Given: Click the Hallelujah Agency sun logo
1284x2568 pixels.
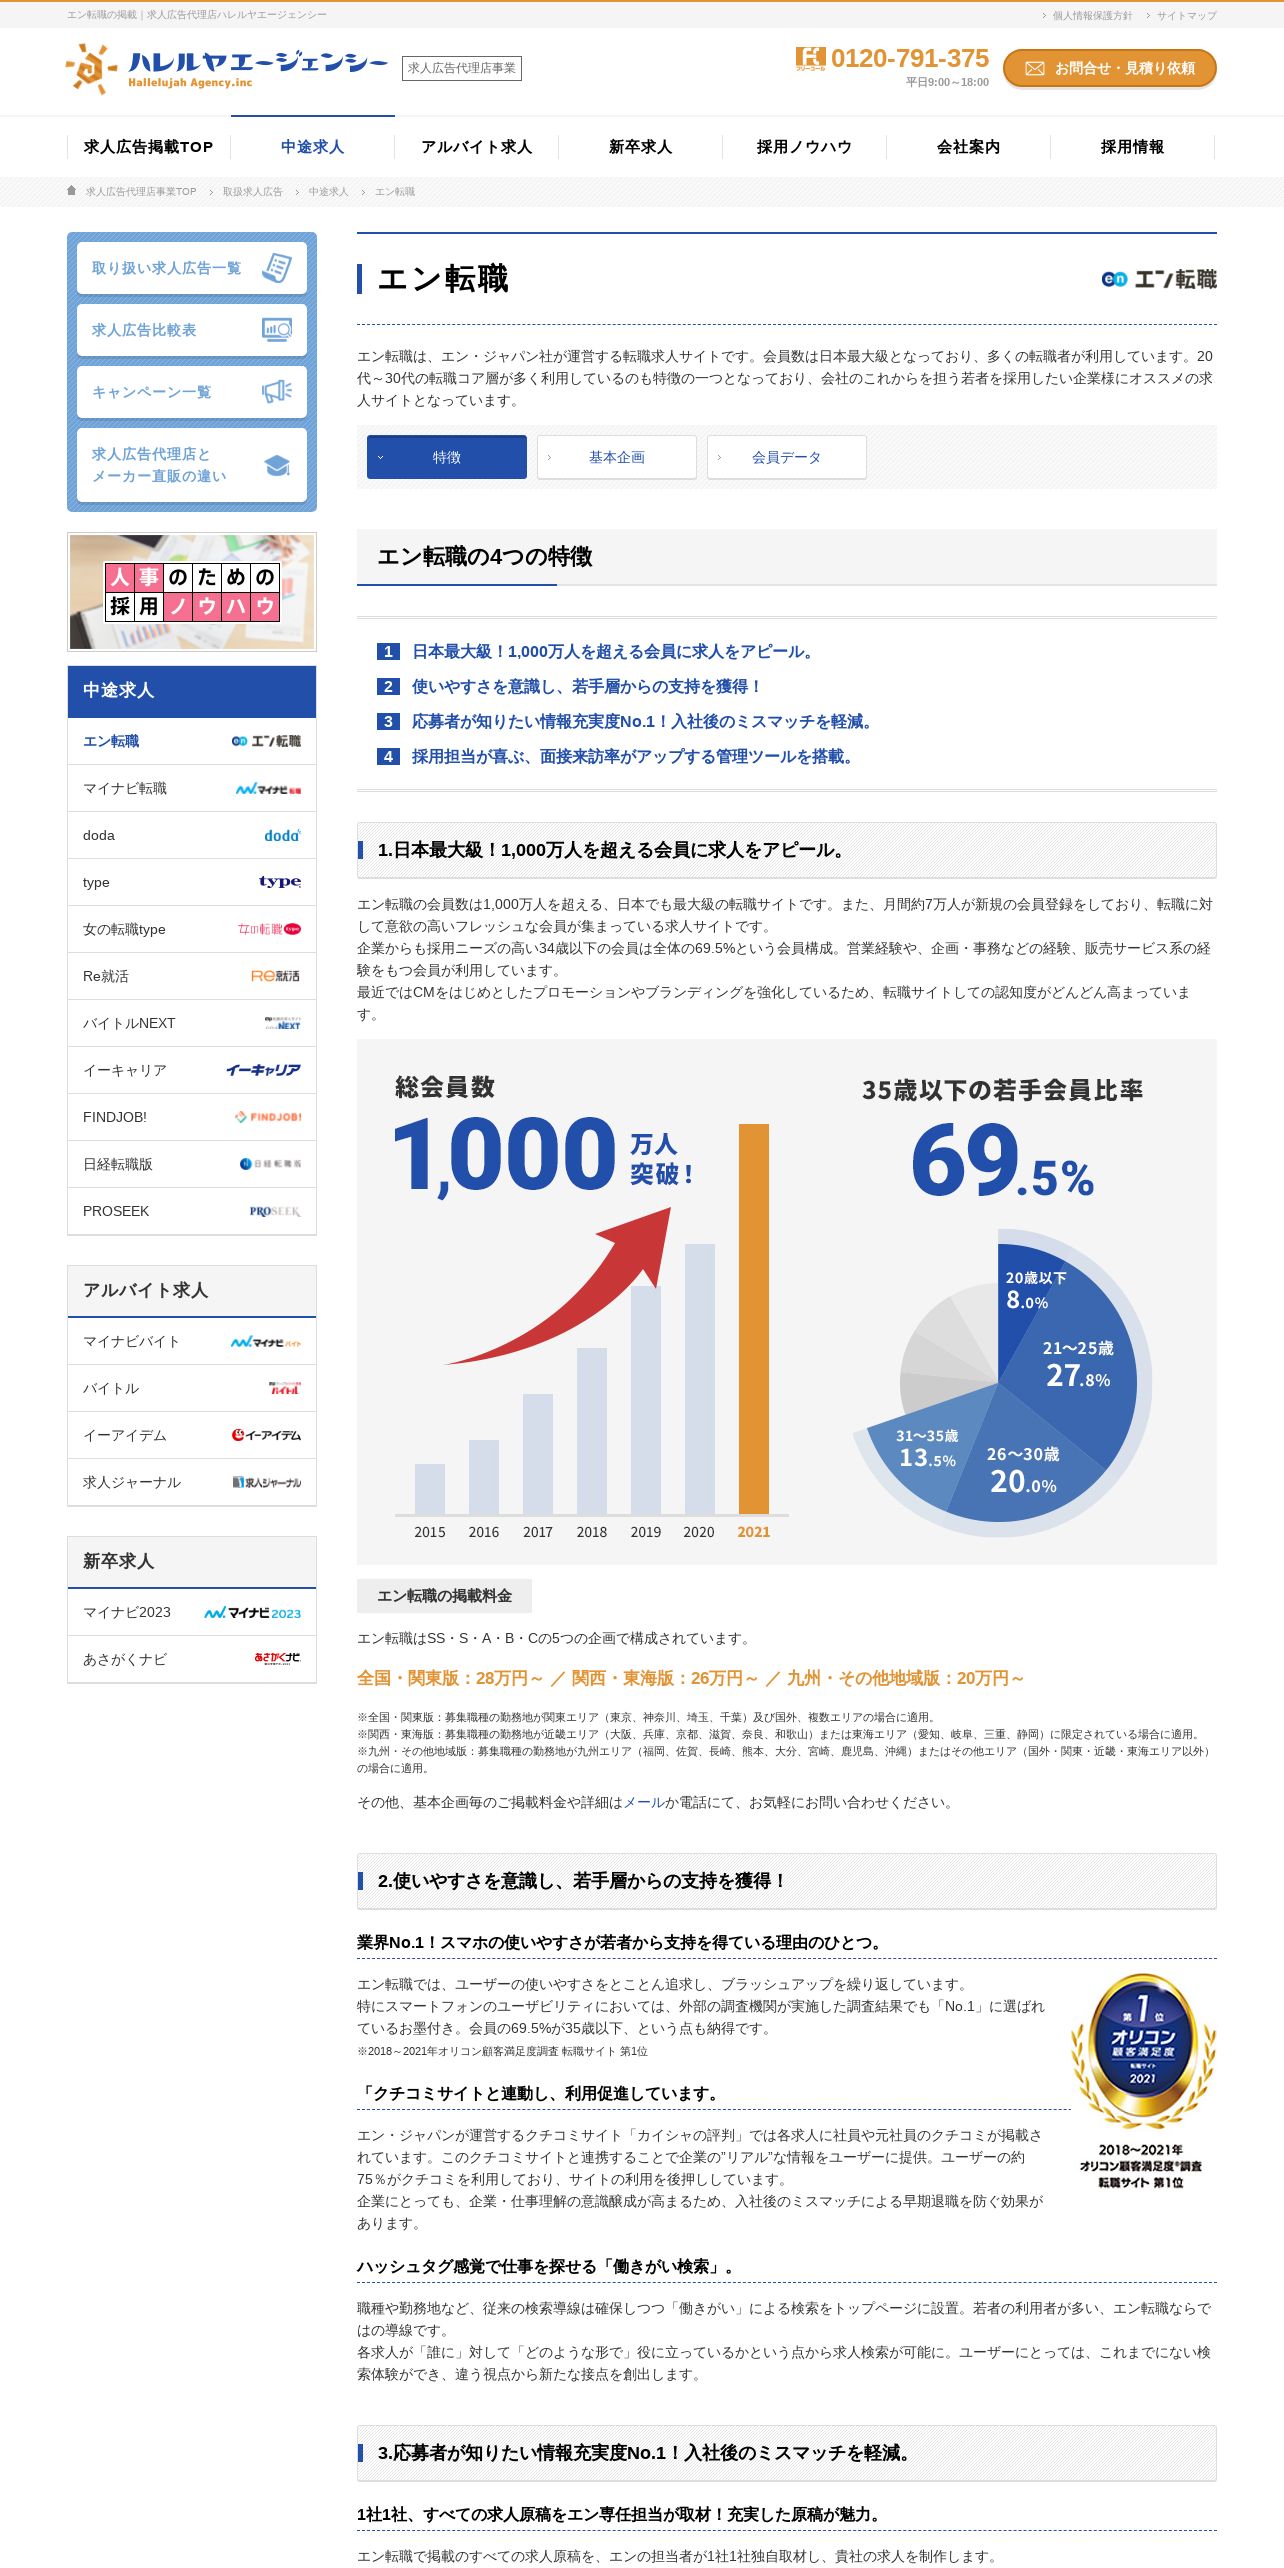Looking at the screenshot, I should pyautogui.click(x=90, y=68).
